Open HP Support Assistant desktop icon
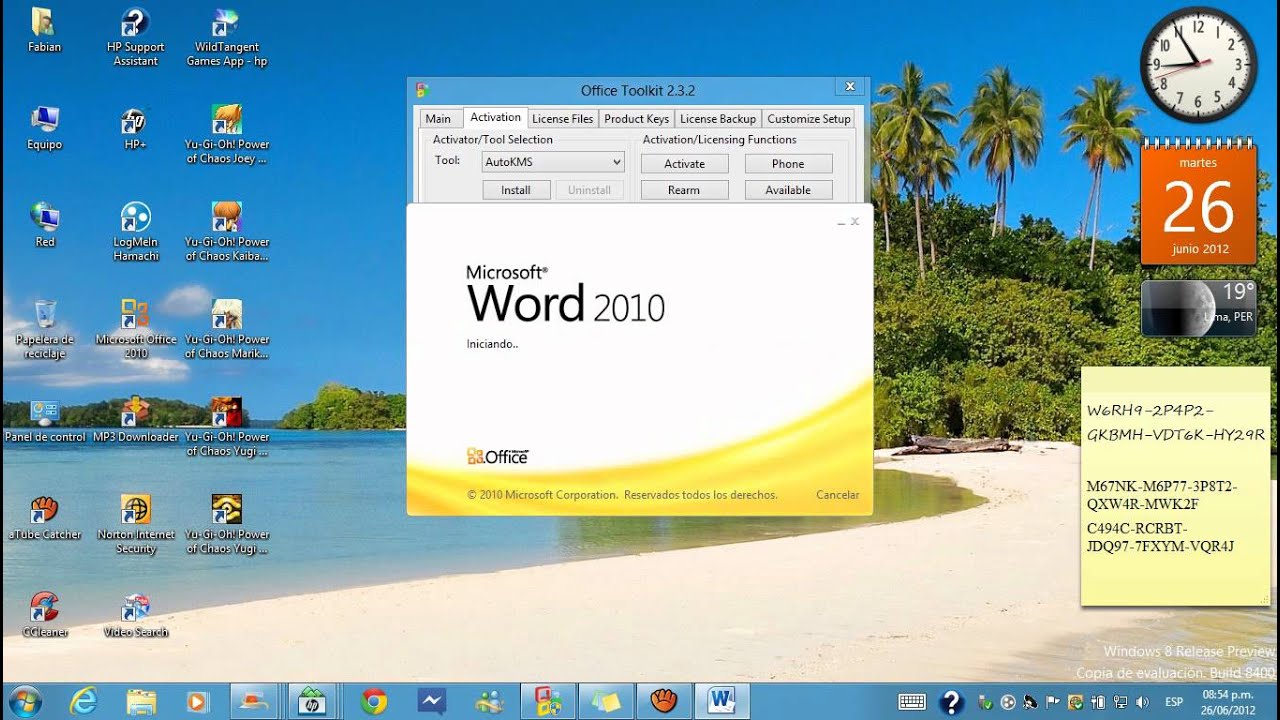Viewport: 1280px width, 720px height. point(135,37)
